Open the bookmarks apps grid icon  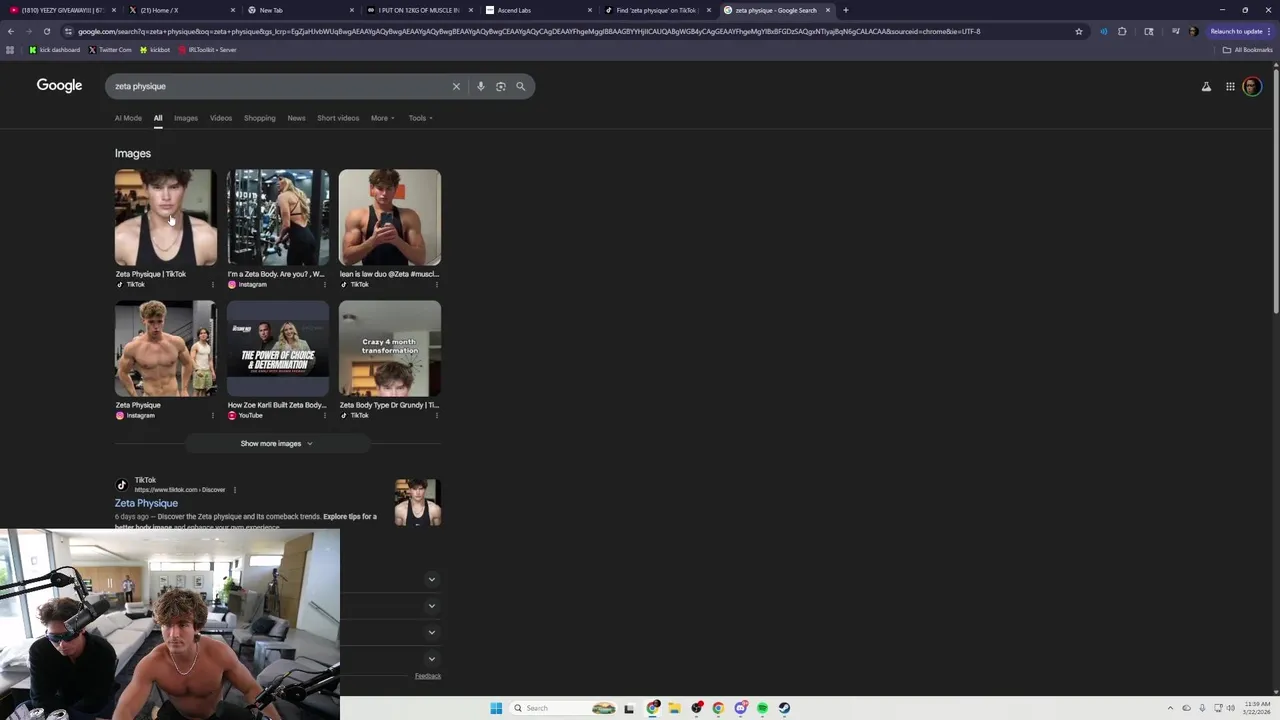pyautogui.click(x=10, y=50)
